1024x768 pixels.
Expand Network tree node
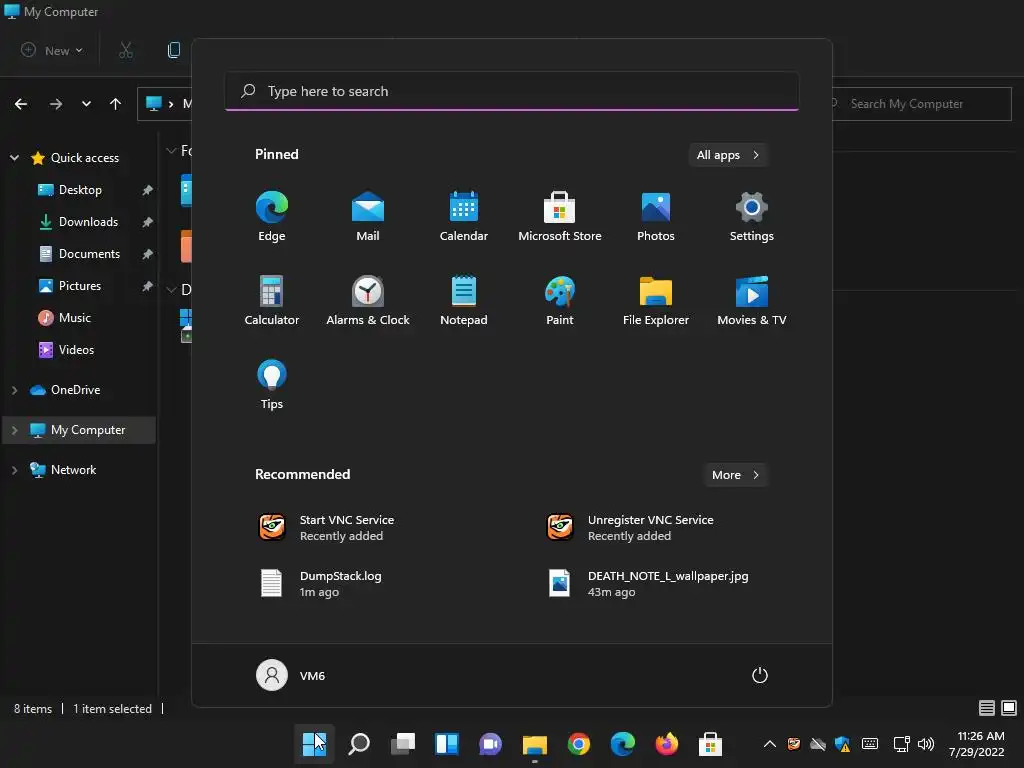point(14,470)
